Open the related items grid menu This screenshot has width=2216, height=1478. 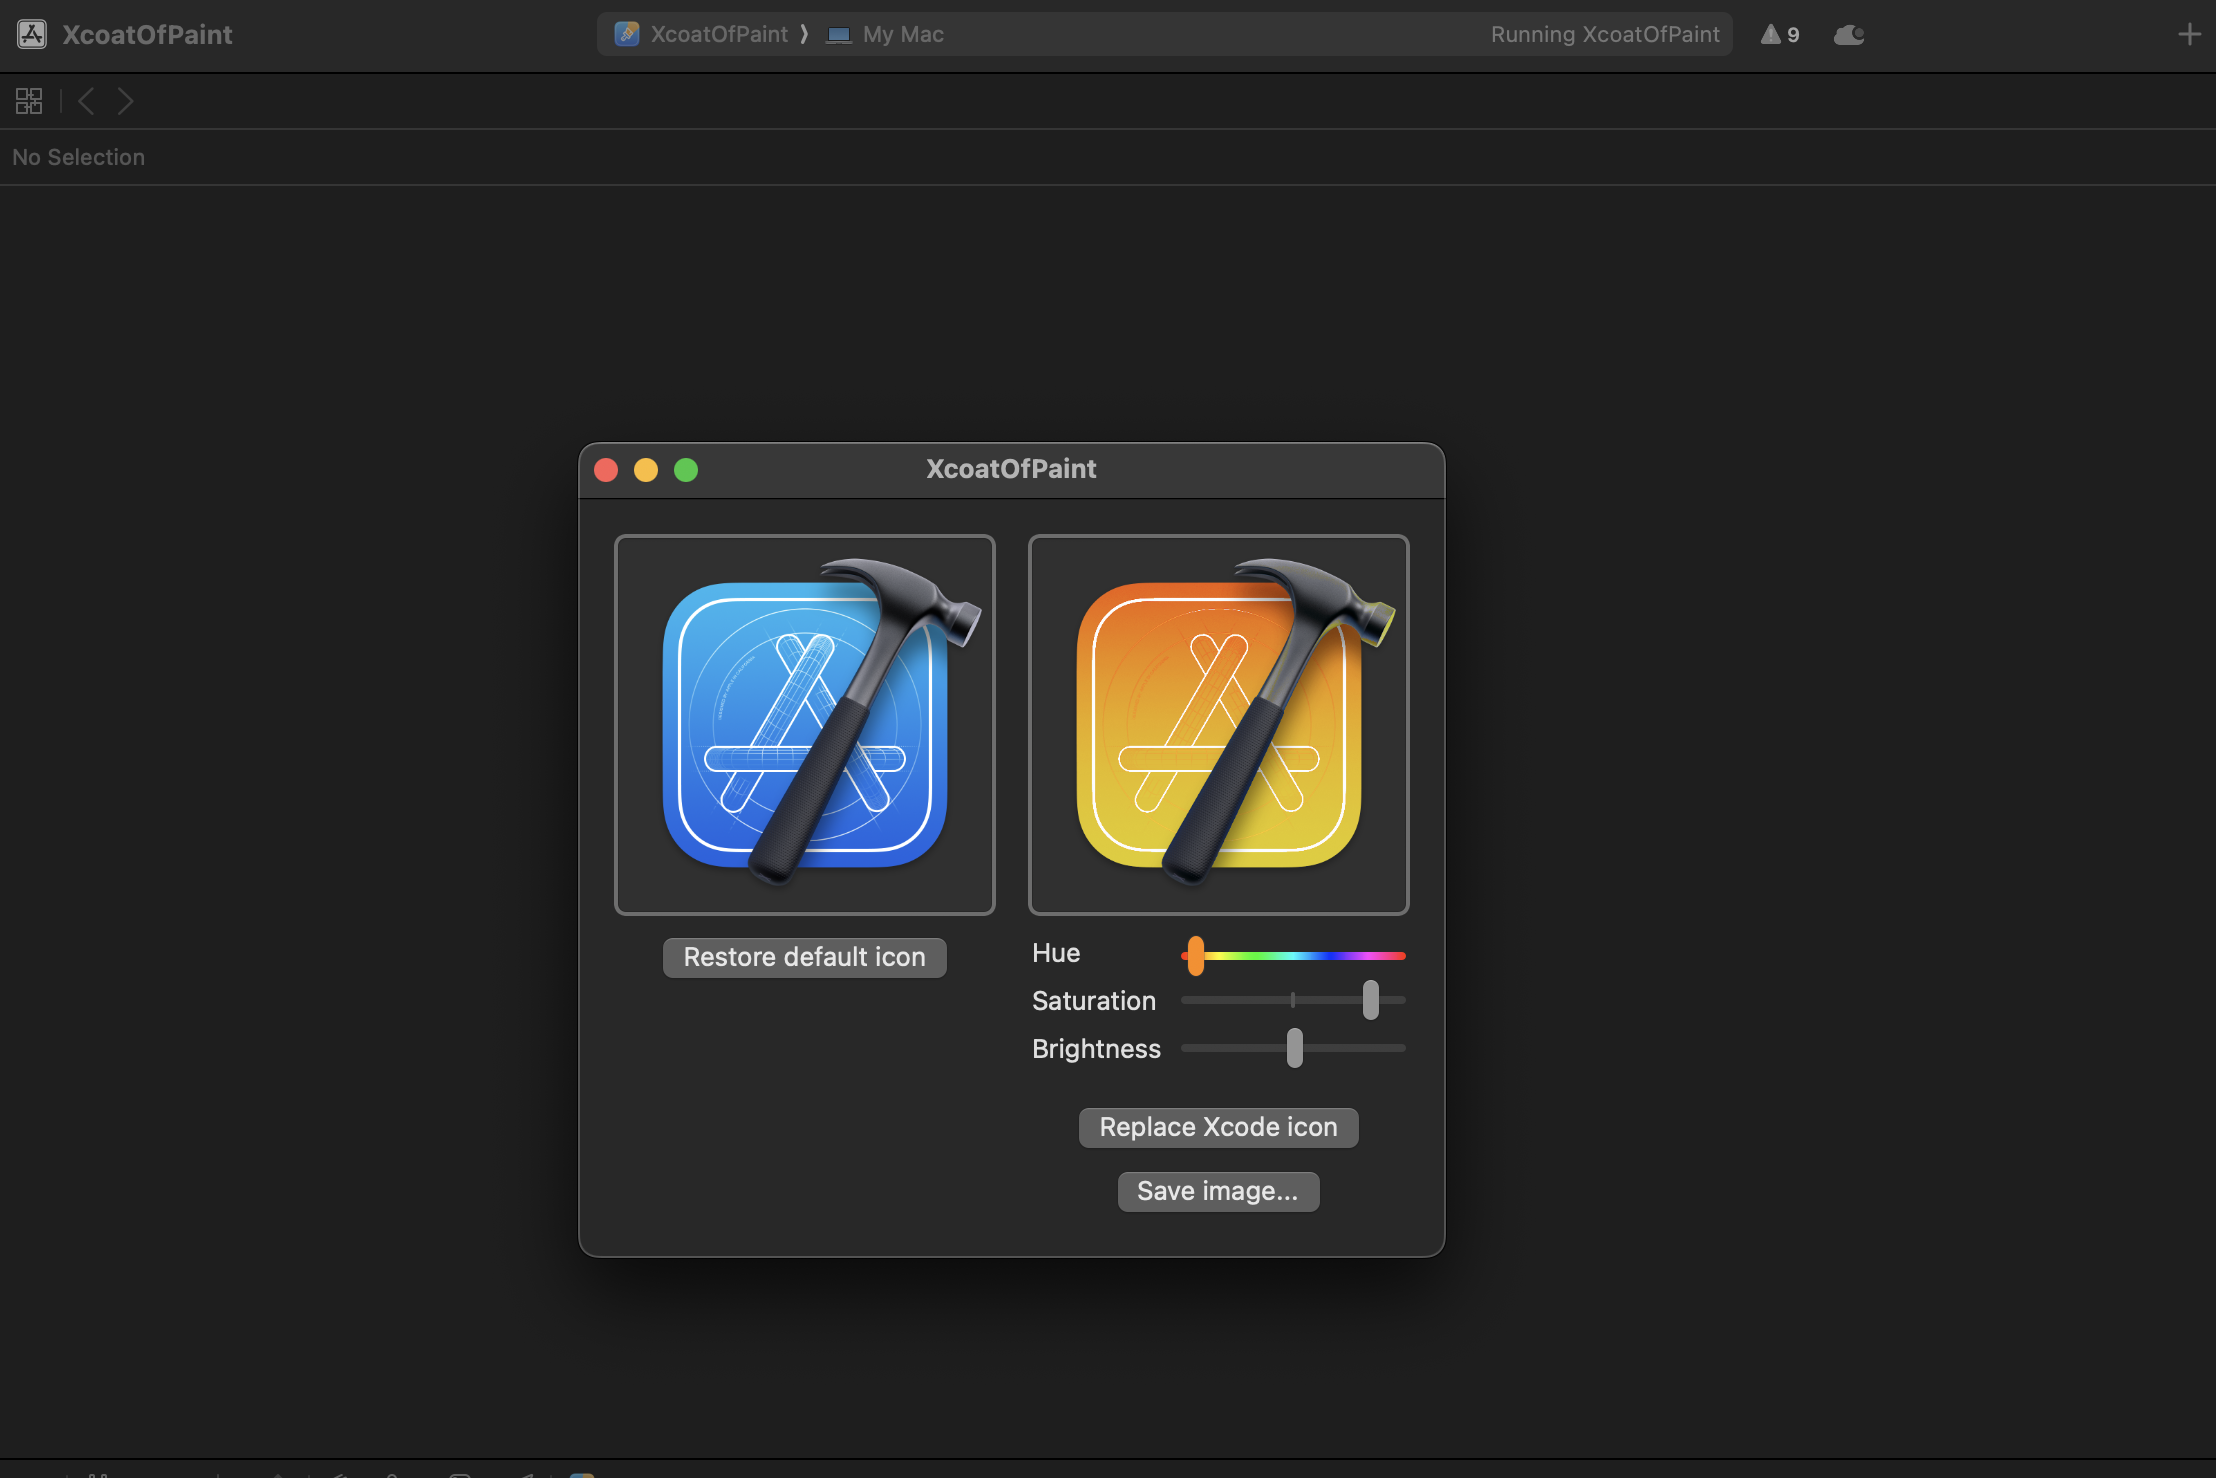point(29,101)
